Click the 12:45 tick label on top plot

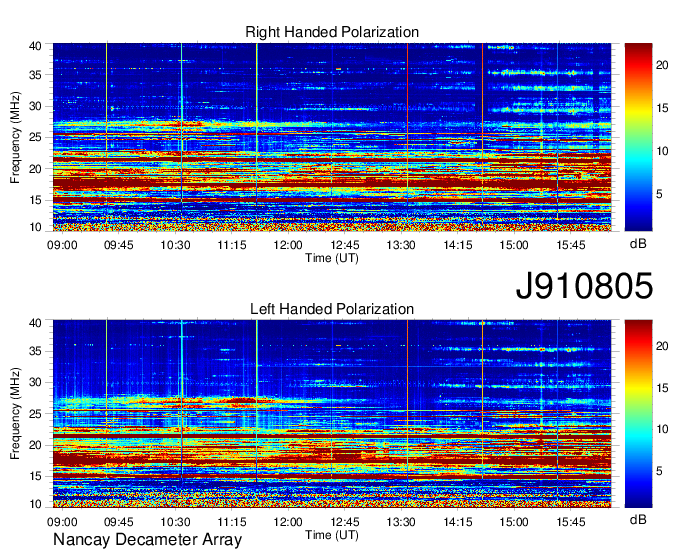tap(345, 245)
